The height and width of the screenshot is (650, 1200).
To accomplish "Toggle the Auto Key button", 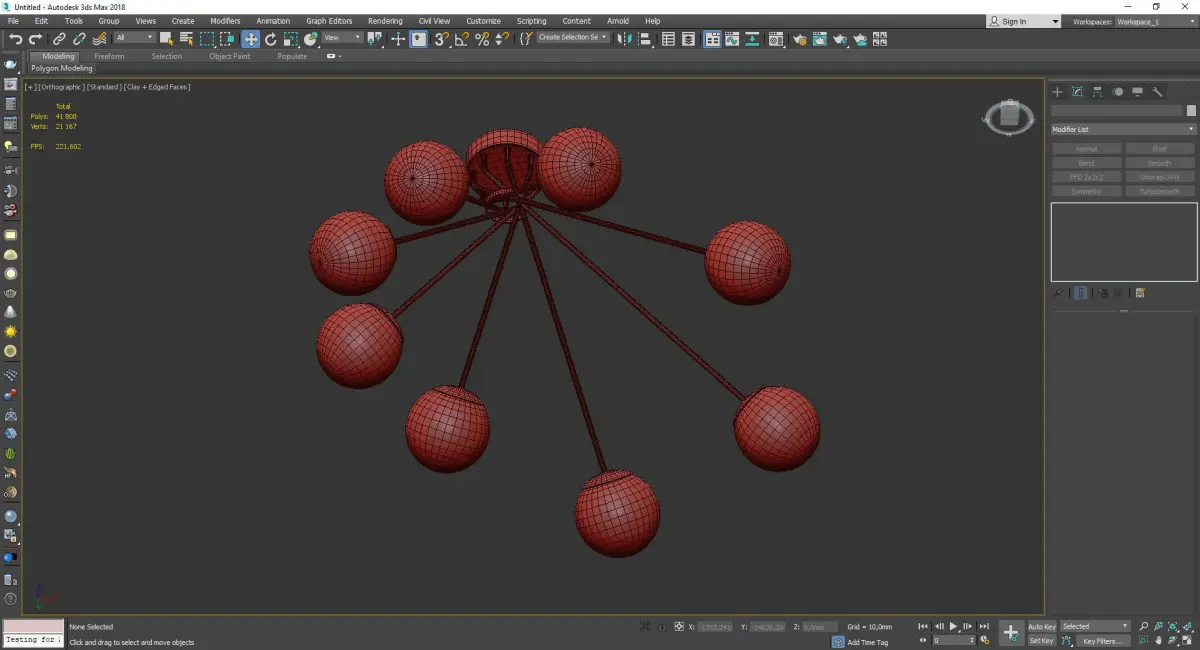I will 1042,627.
